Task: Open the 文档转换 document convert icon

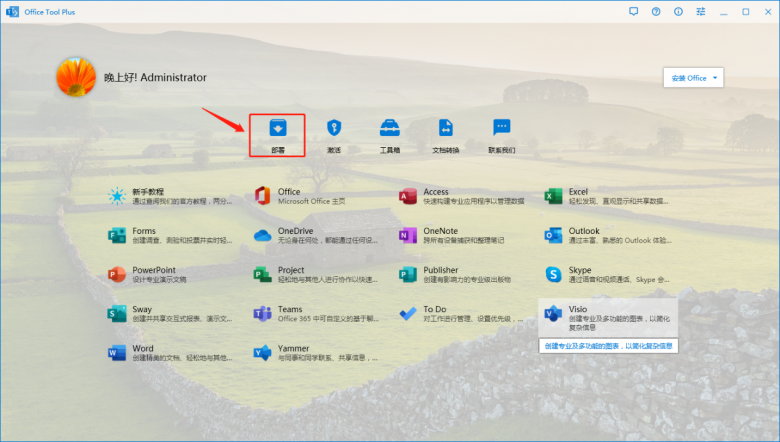Action: click(446, 128)
